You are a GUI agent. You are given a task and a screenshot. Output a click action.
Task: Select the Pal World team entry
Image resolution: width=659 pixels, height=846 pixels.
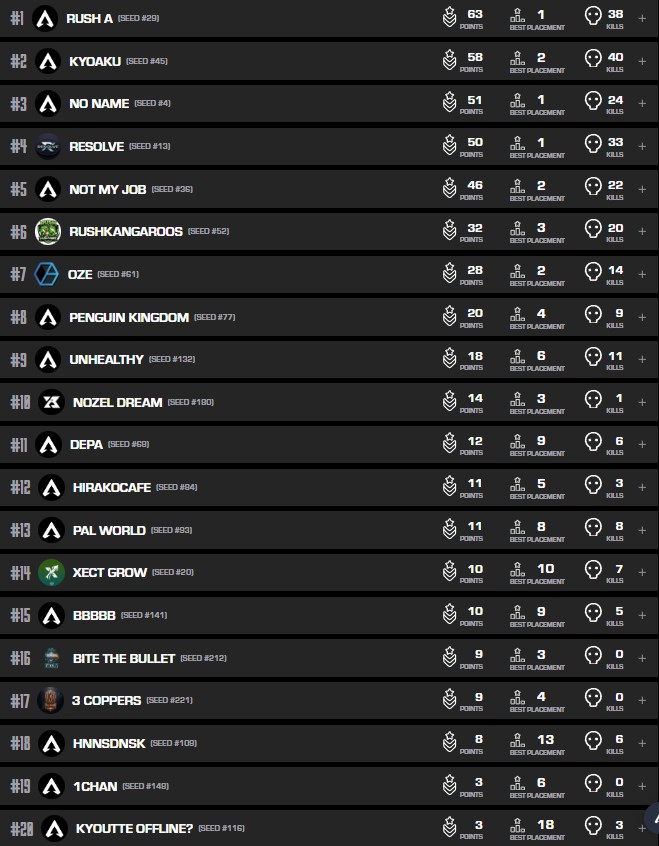[108, 530]
